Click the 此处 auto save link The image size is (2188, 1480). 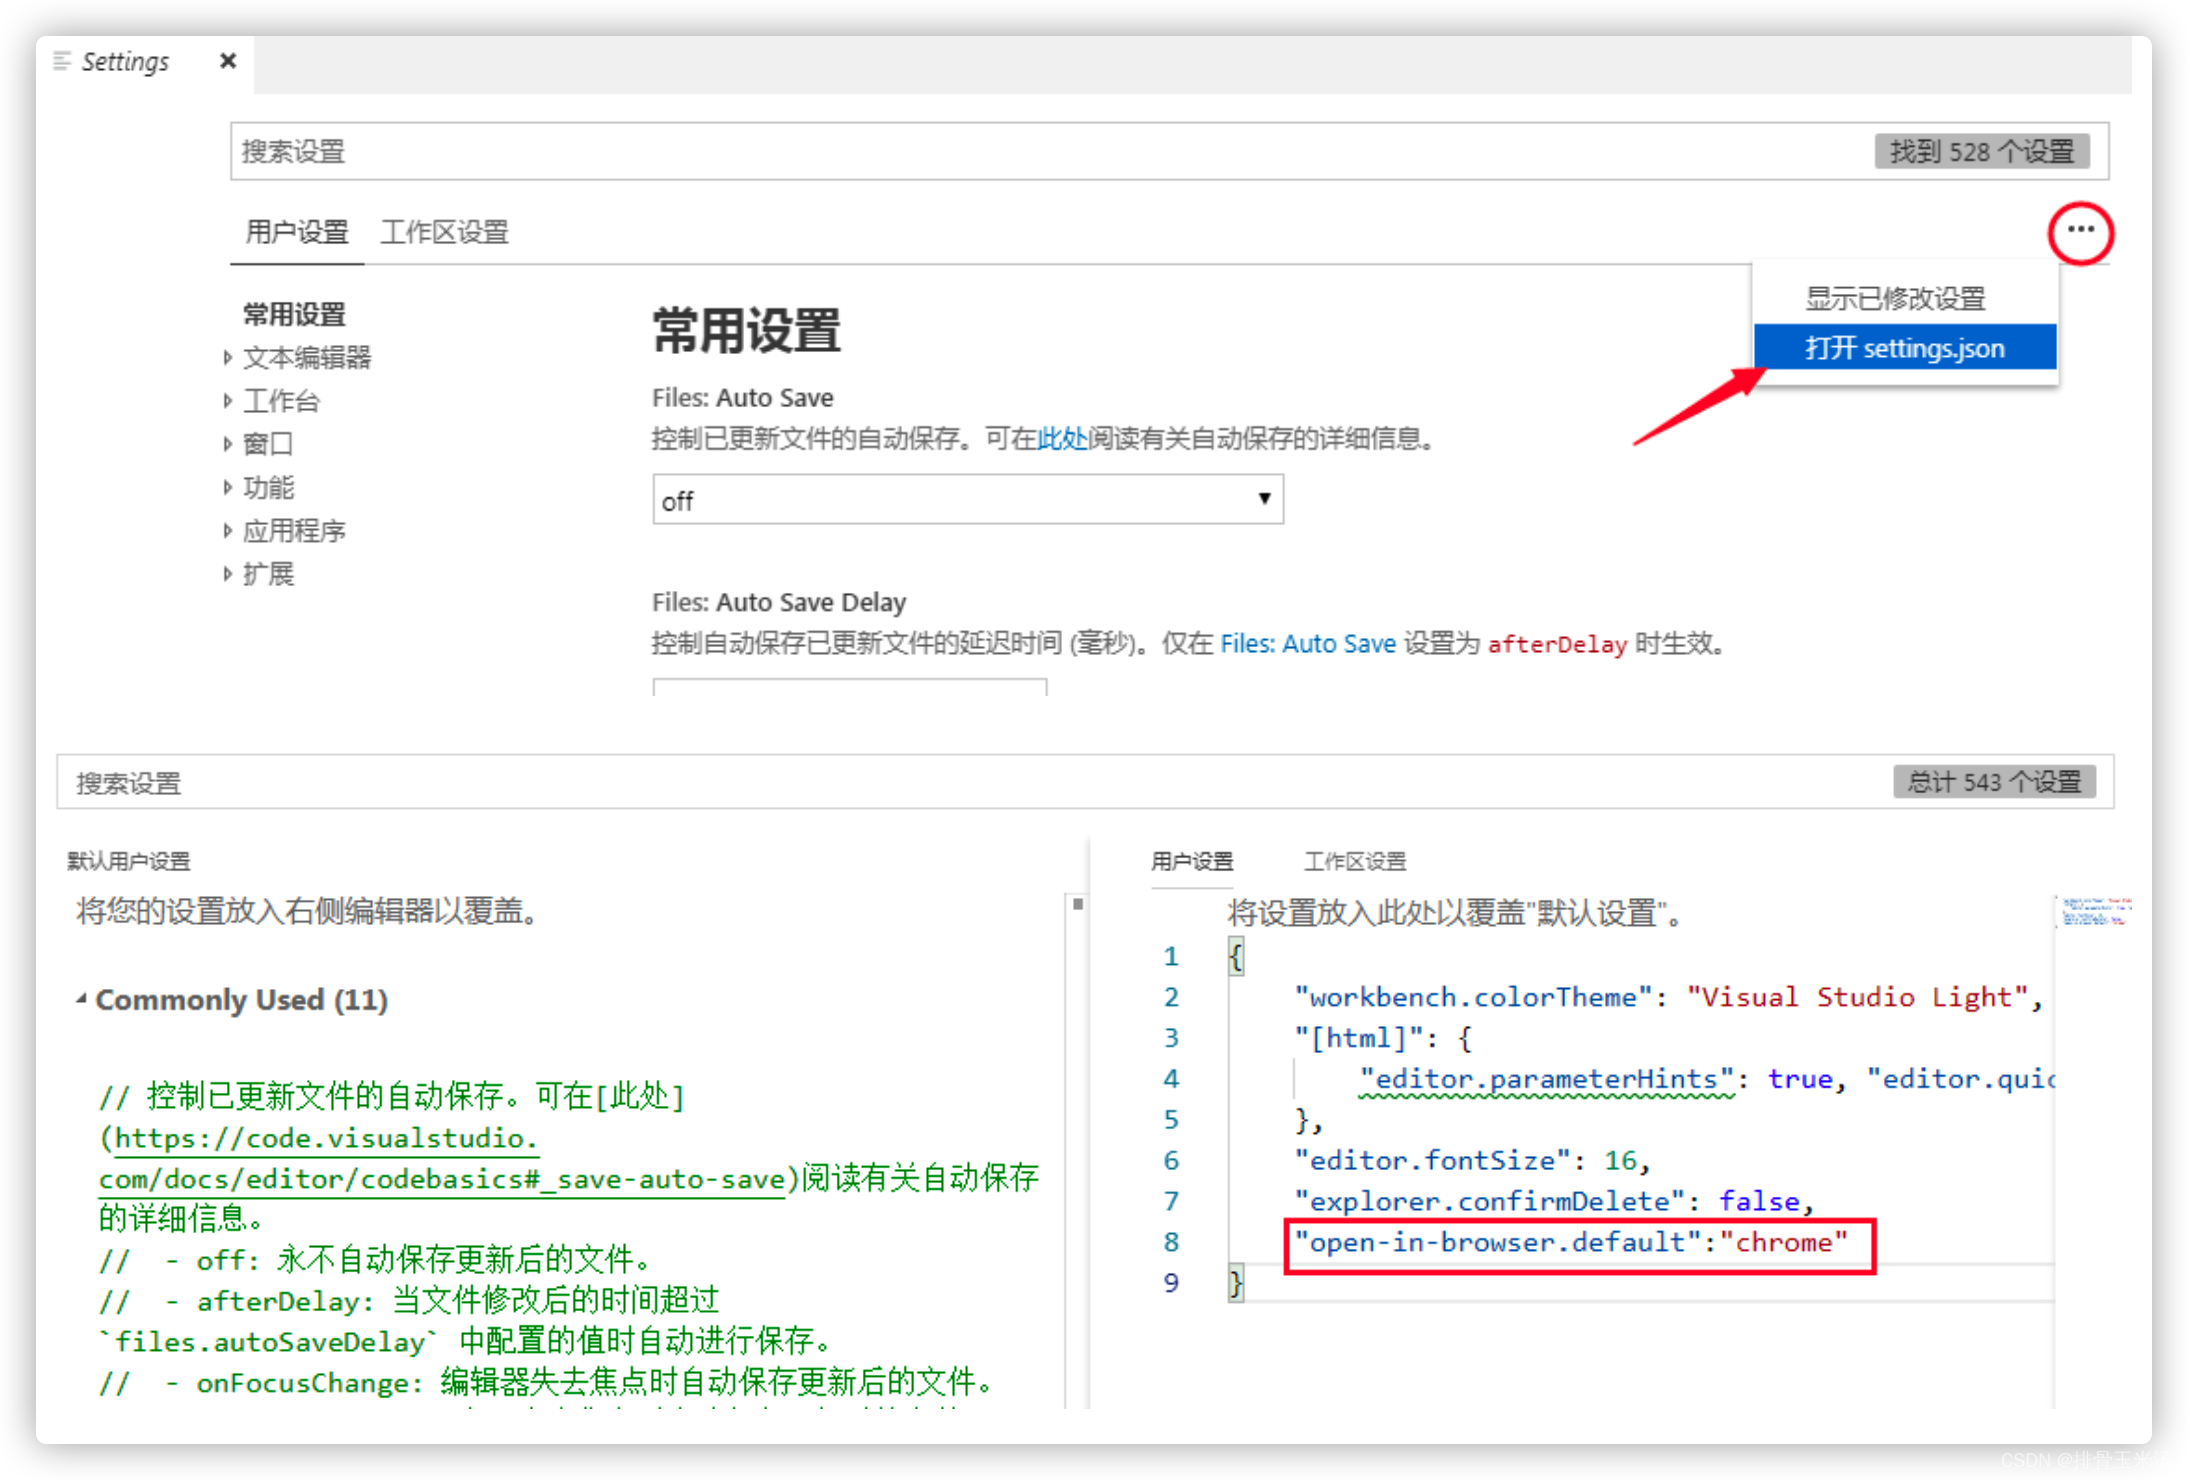click(1061, 439)
